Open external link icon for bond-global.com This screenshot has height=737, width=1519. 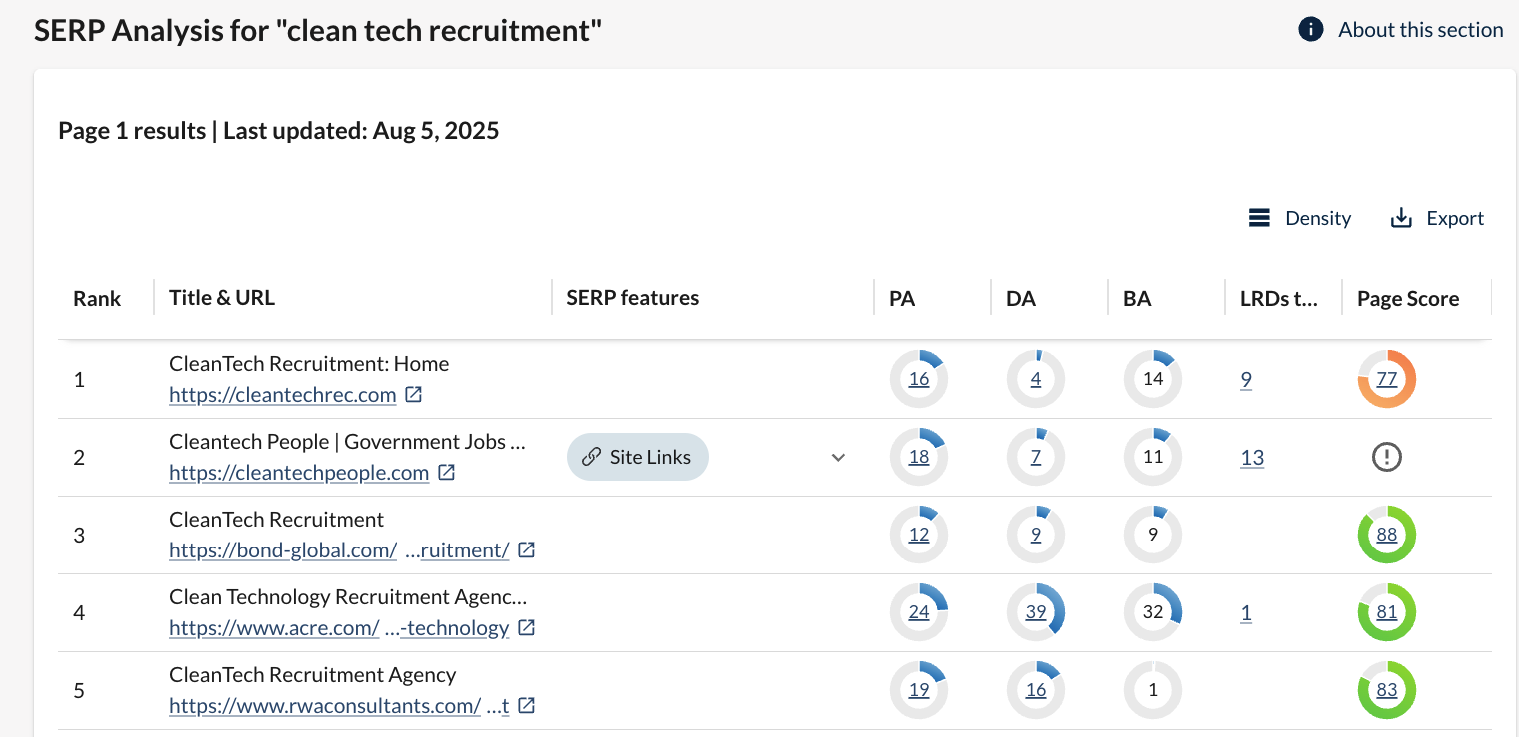click(x=526, y=550)
